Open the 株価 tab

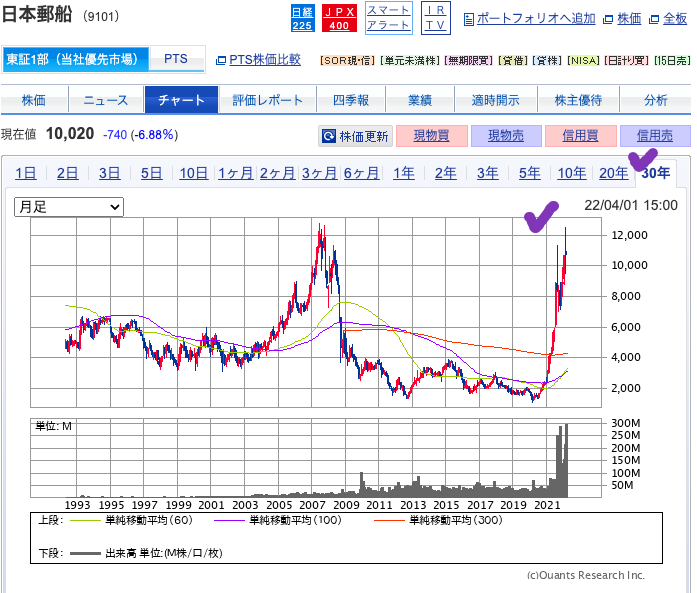click(x=34, y=100)
